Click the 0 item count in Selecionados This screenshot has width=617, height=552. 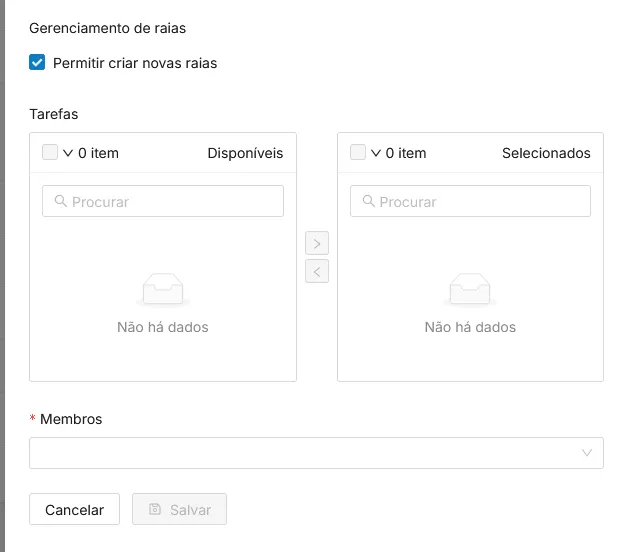pyautogui.click(x=406, y=153)
